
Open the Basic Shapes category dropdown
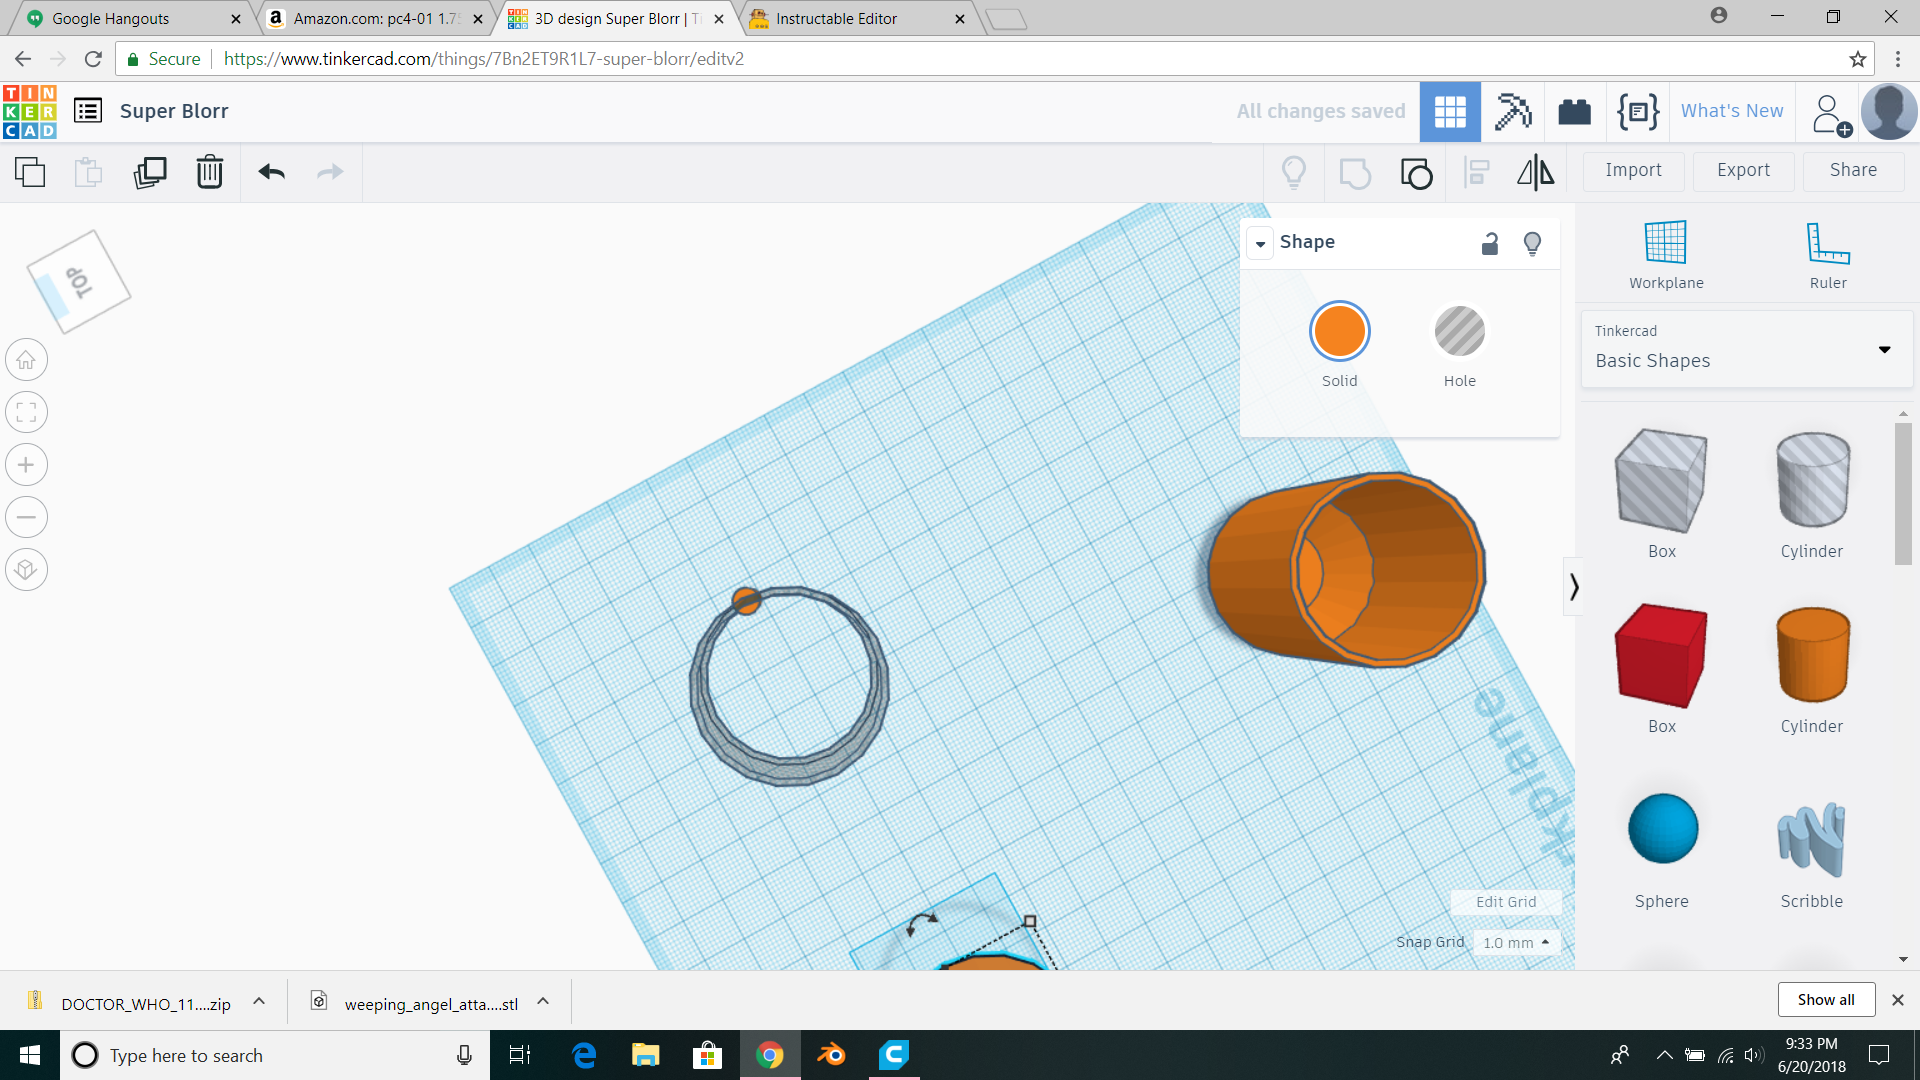(1746, 348)
